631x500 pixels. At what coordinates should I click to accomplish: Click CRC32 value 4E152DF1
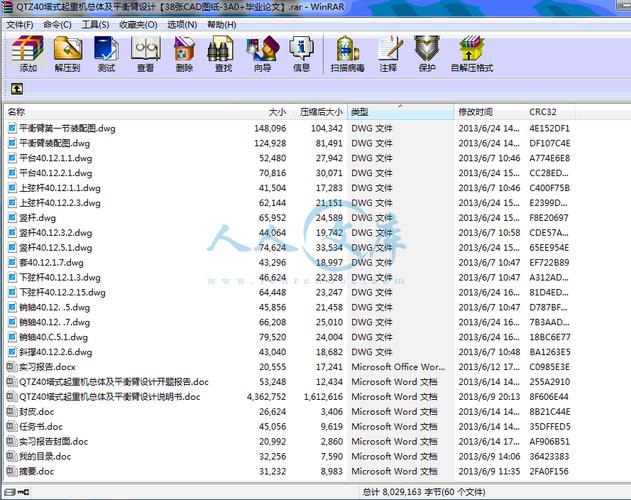click(x=550, y=128)
